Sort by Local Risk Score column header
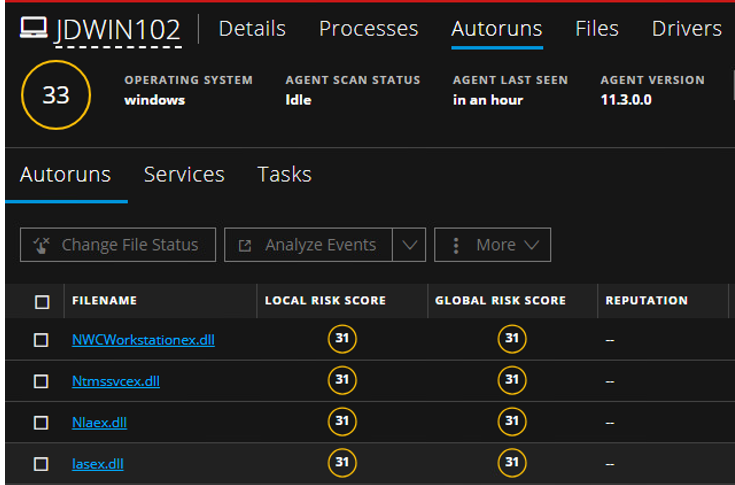This screenshot has height=485, width=735. 325,300
